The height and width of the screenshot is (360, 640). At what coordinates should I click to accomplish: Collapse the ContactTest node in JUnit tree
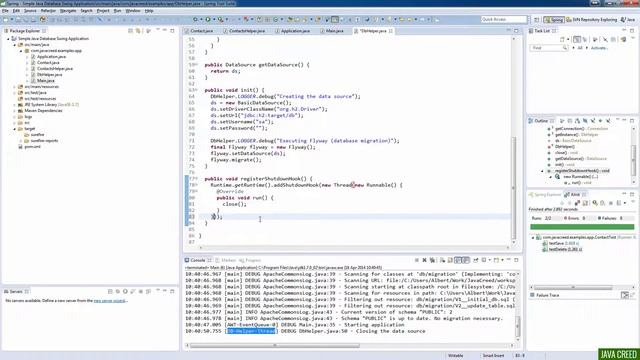[x=533, y=237]
